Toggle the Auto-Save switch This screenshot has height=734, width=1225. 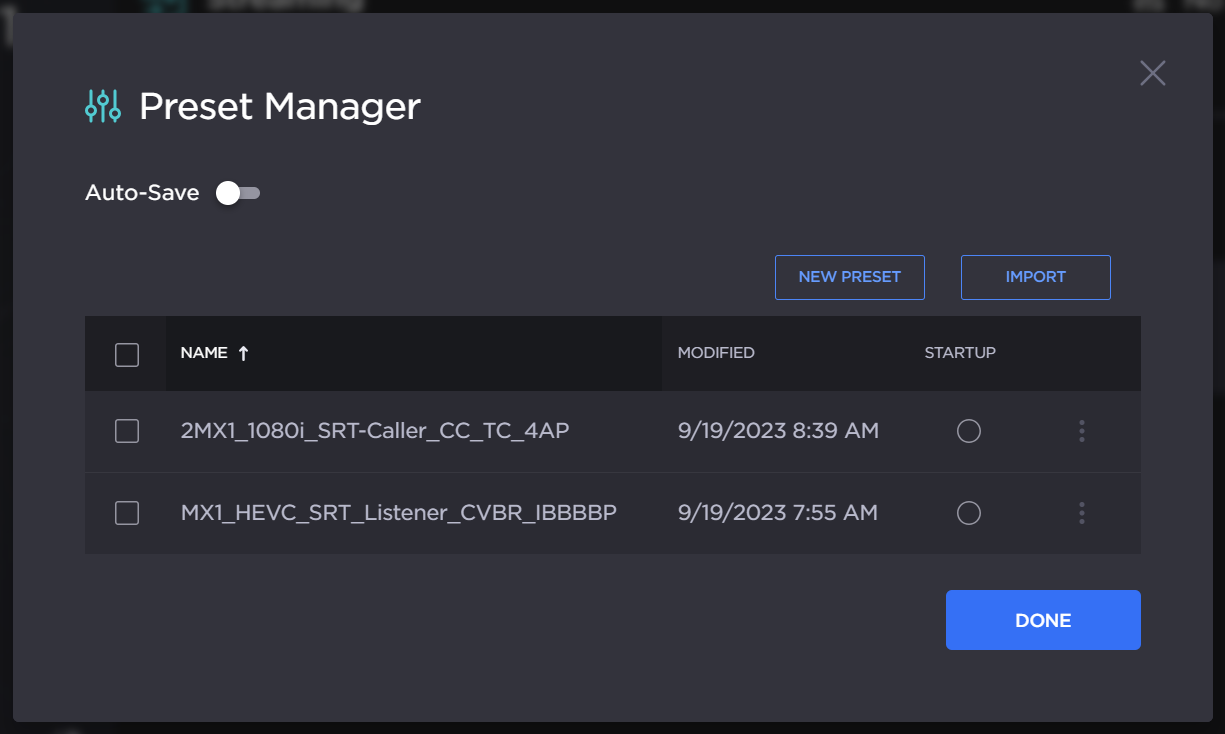tap(238, 193)
